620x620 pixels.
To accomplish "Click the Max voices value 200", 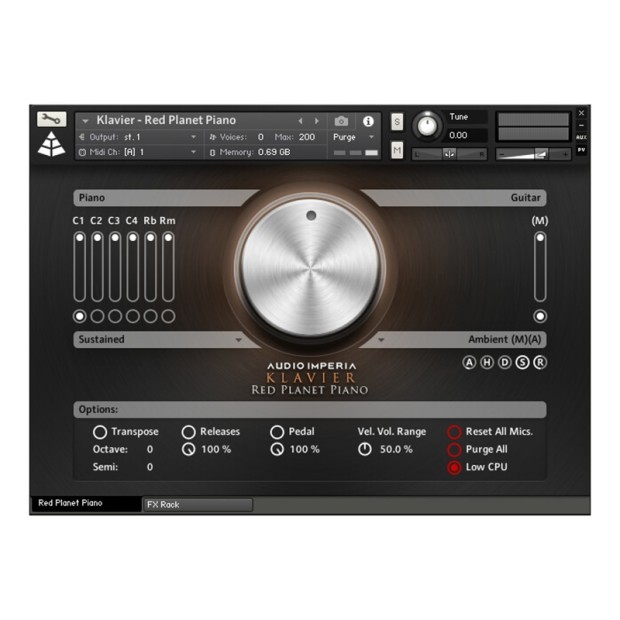I will [x=307, y=137].
